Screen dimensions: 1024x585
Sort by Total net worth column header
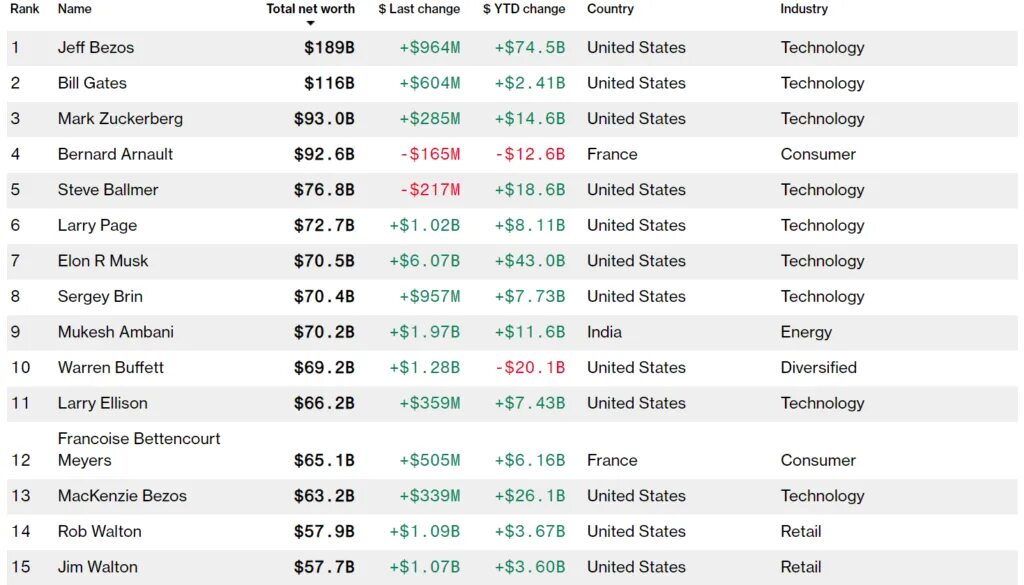pos(310,9)
